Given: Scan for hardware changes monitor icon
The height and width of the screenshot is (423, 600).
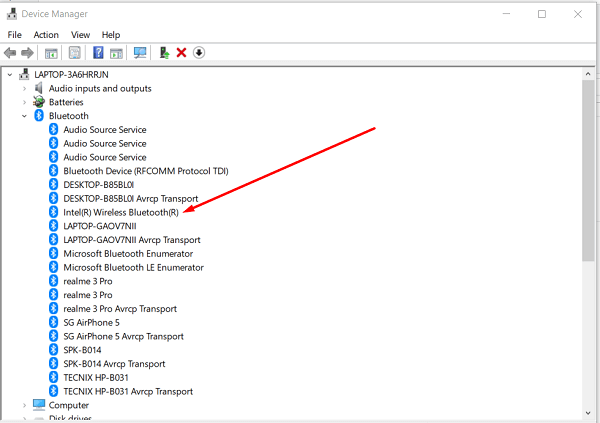Looking at the screenshot, I should tap(140, 52).
